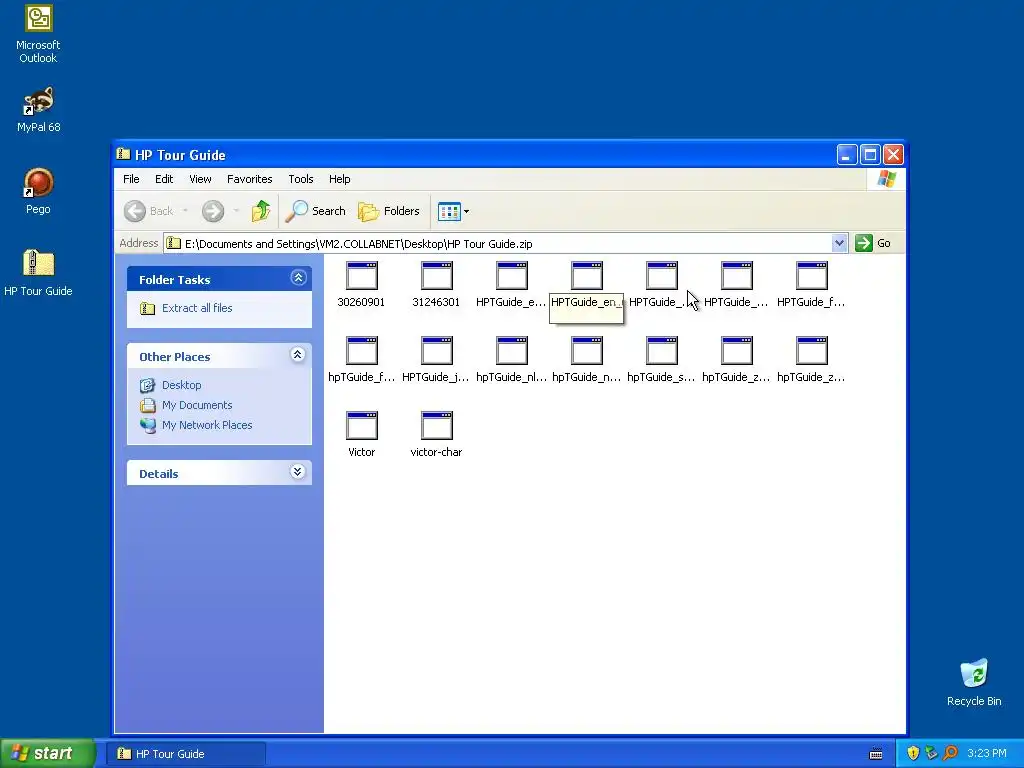Collapse the Other Places panel
Screen dimensions: 1024x768
(298, 355)
